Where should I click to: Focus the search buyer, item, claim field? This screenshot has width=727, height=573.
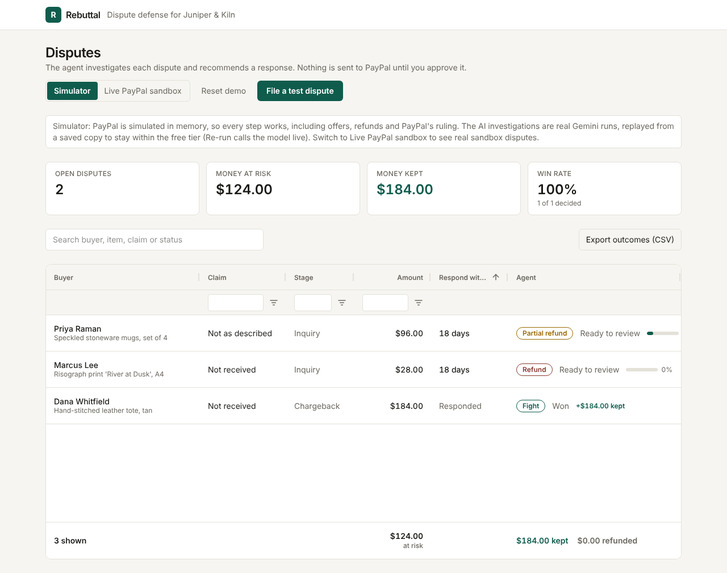coord(154,240)
